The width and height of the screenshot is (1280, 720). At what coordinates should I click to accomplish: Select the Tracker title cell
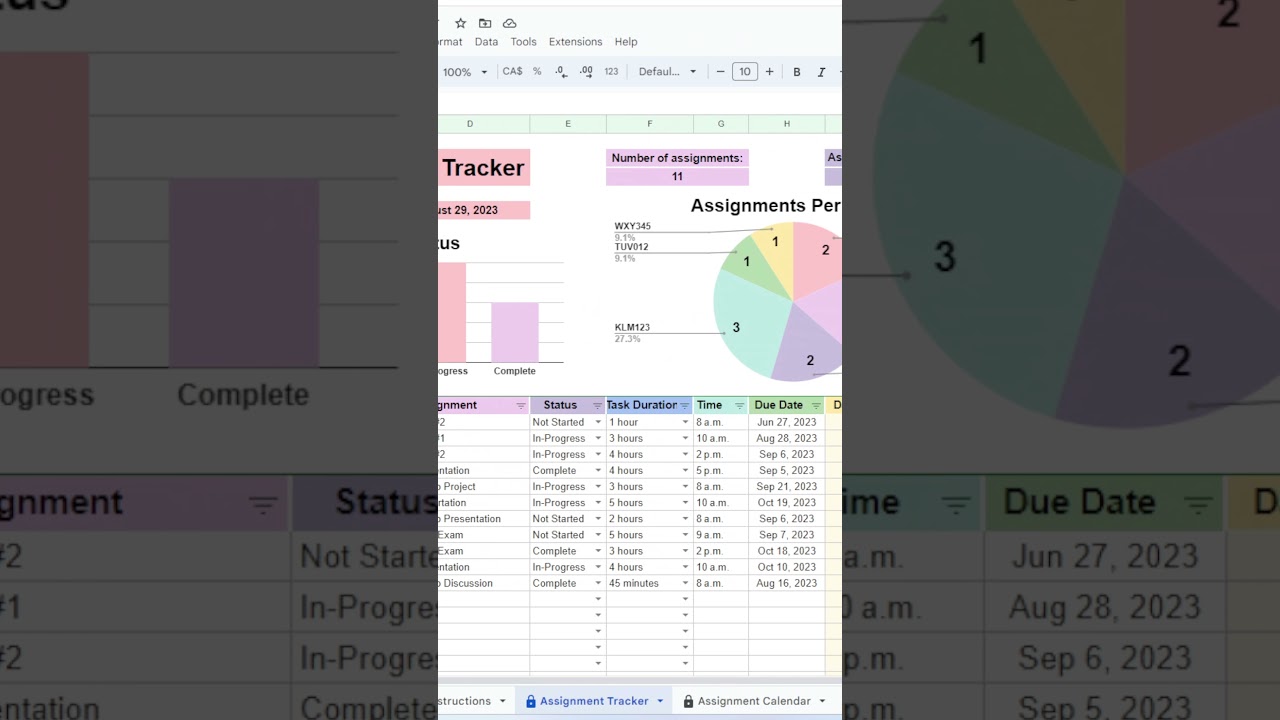[x=484, y=168]
